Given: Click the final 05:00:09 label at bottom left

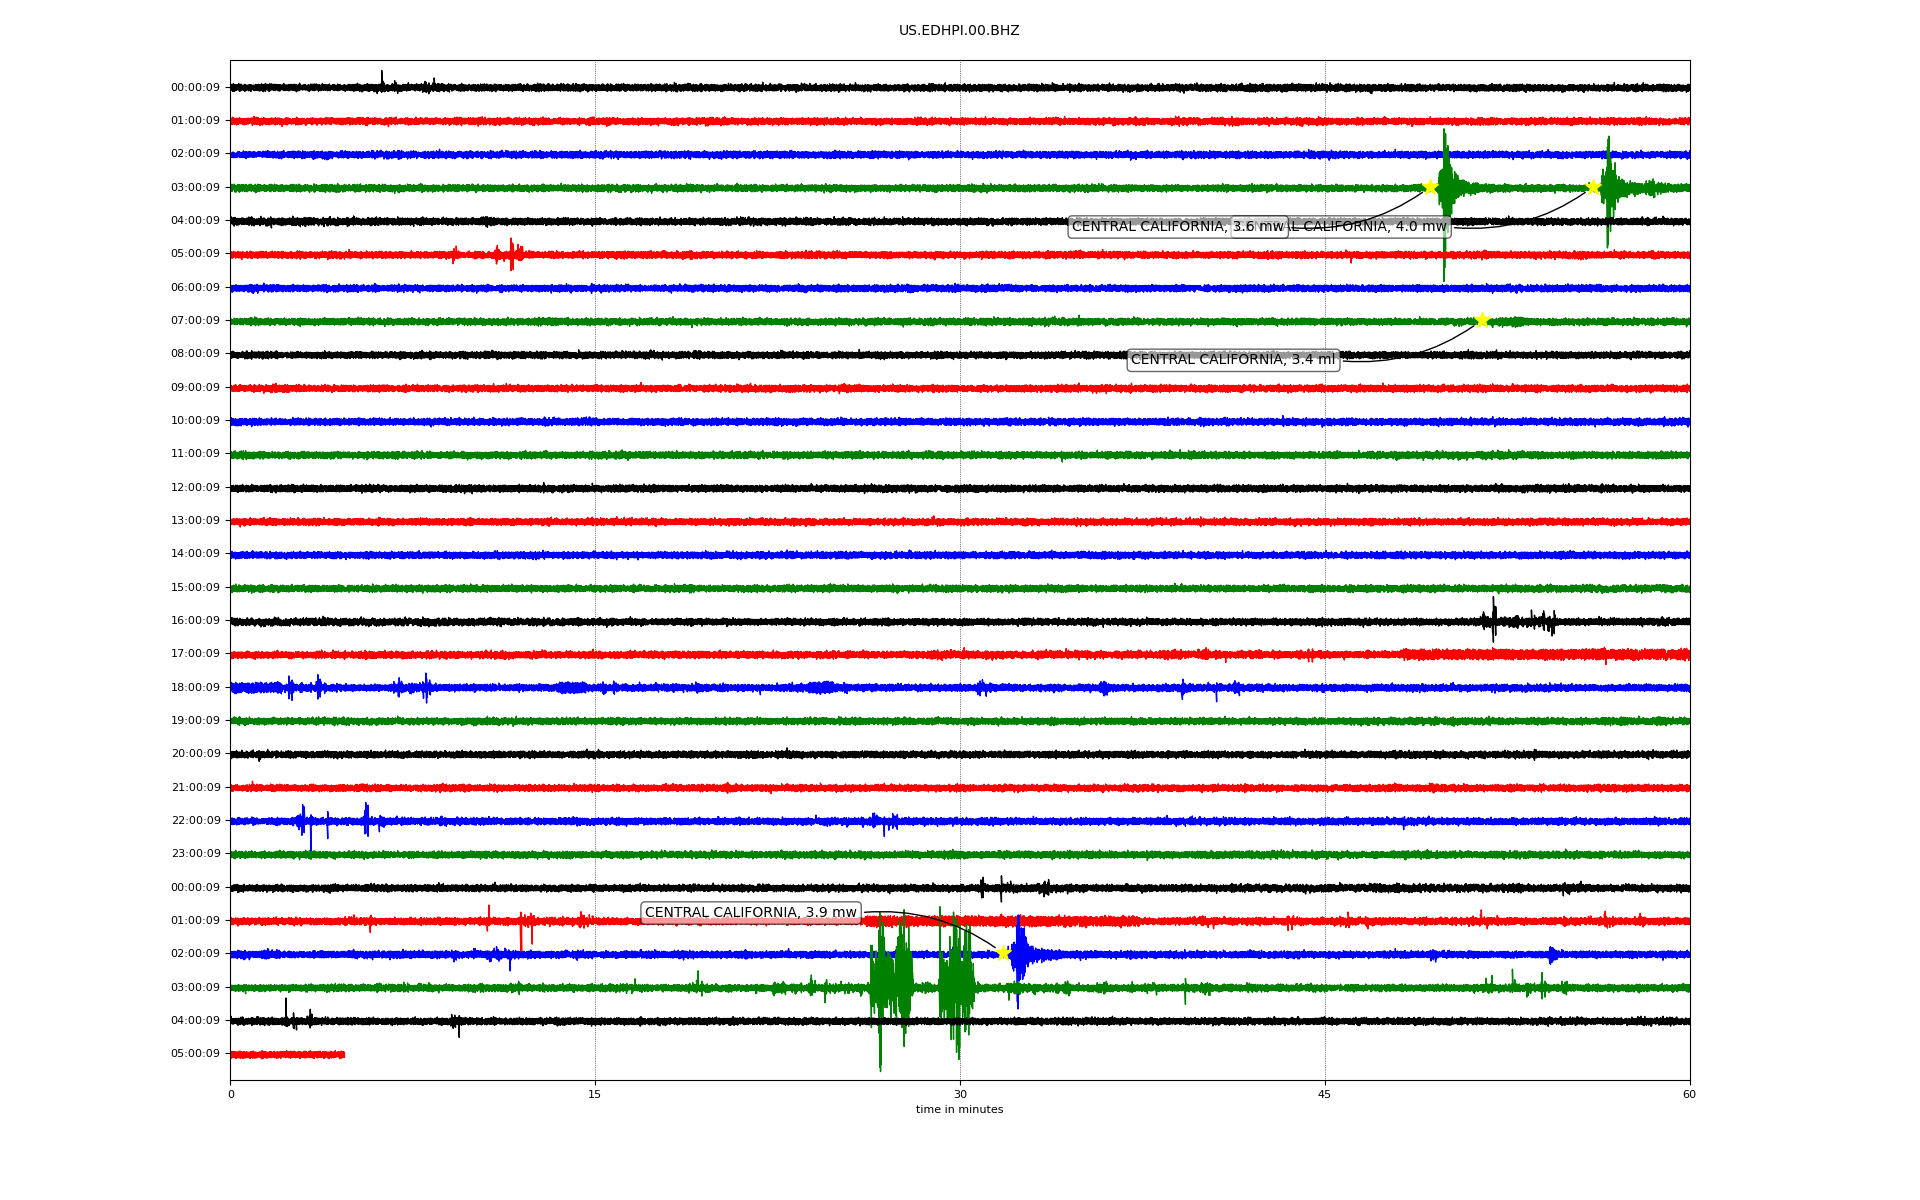Looking at the screenshot, I should pos(195,1053).
